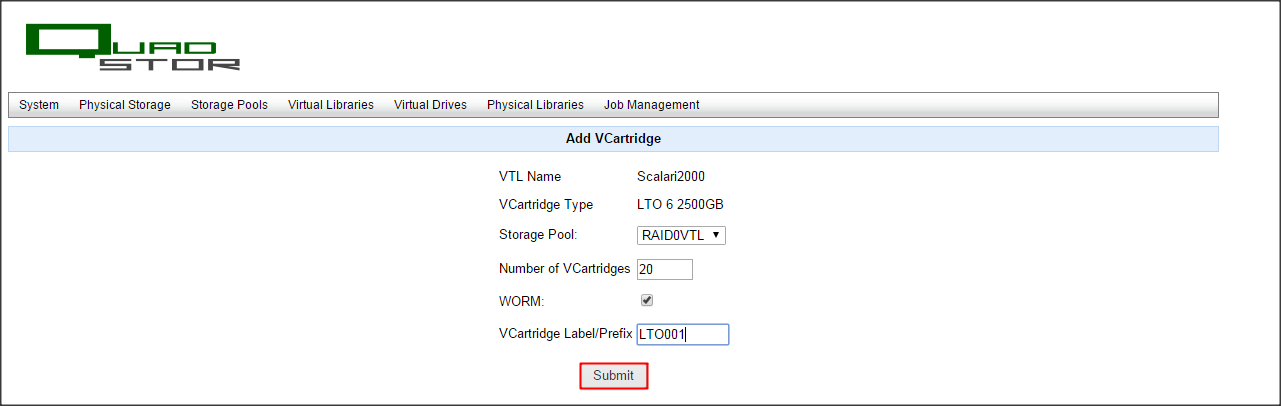The height and width of the screenshot is (406, 1281).
Task: Open the Physical Storage menu
Action: 125,105
